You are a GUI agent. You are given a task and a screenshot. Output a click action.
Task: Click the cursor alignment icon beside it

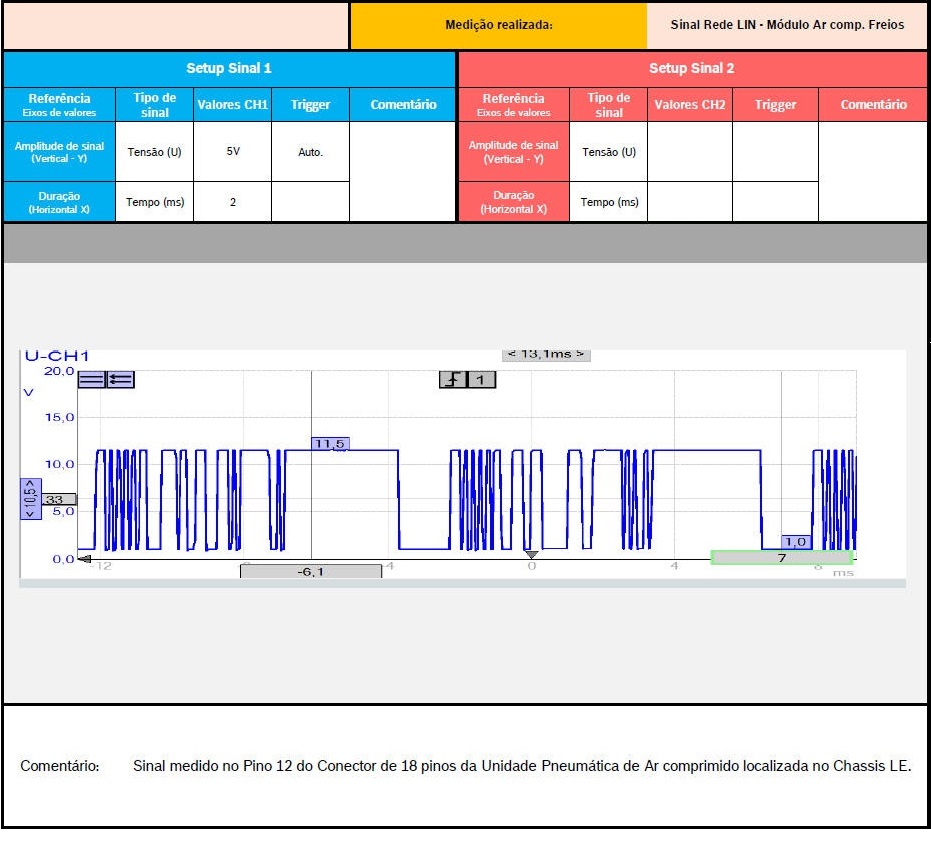(121, 379)
